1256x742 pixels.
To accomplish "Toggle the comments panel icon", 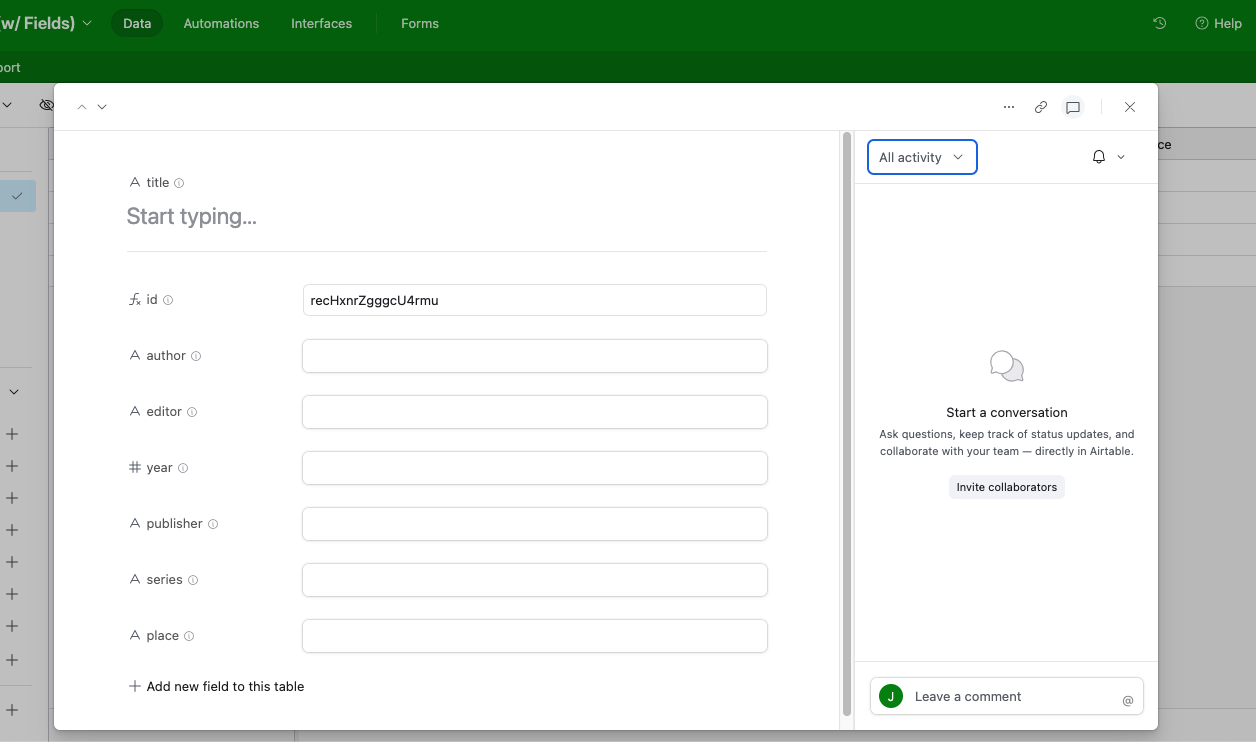I will (1073, 107).
